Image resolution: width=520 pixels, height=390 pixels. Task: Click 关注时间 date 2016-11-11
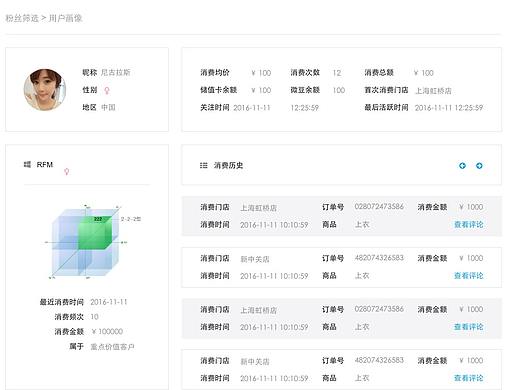pos(252,108)
